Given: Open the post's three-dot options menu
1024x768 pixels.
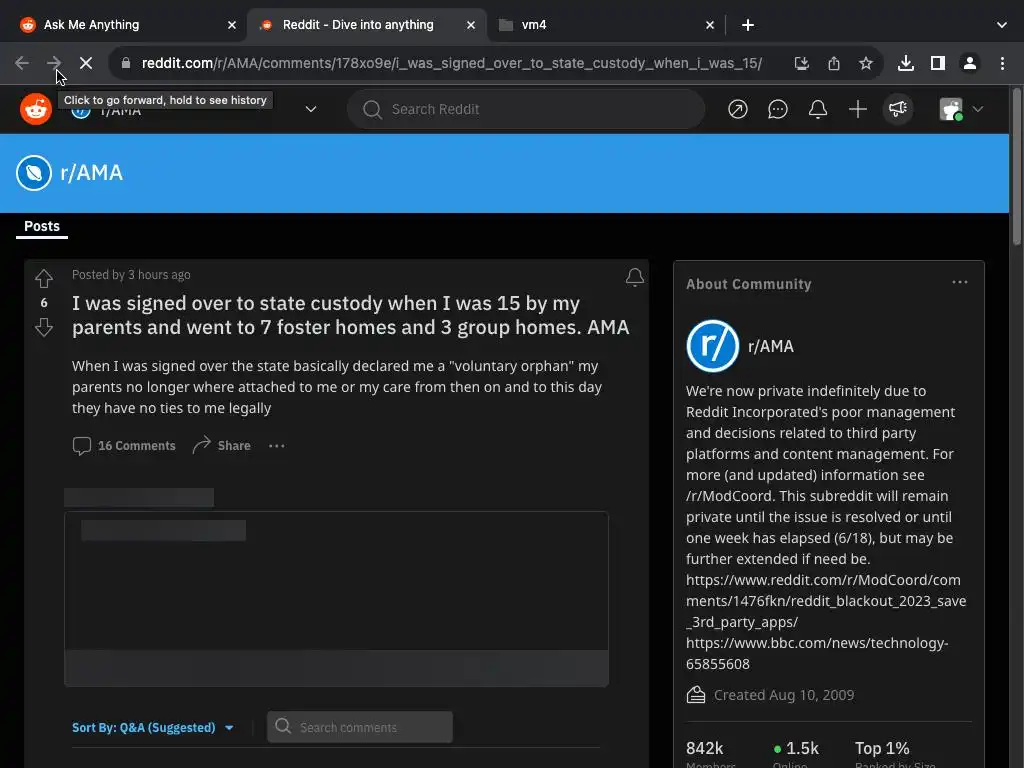Looking at the screenshot, I should 276,445.
